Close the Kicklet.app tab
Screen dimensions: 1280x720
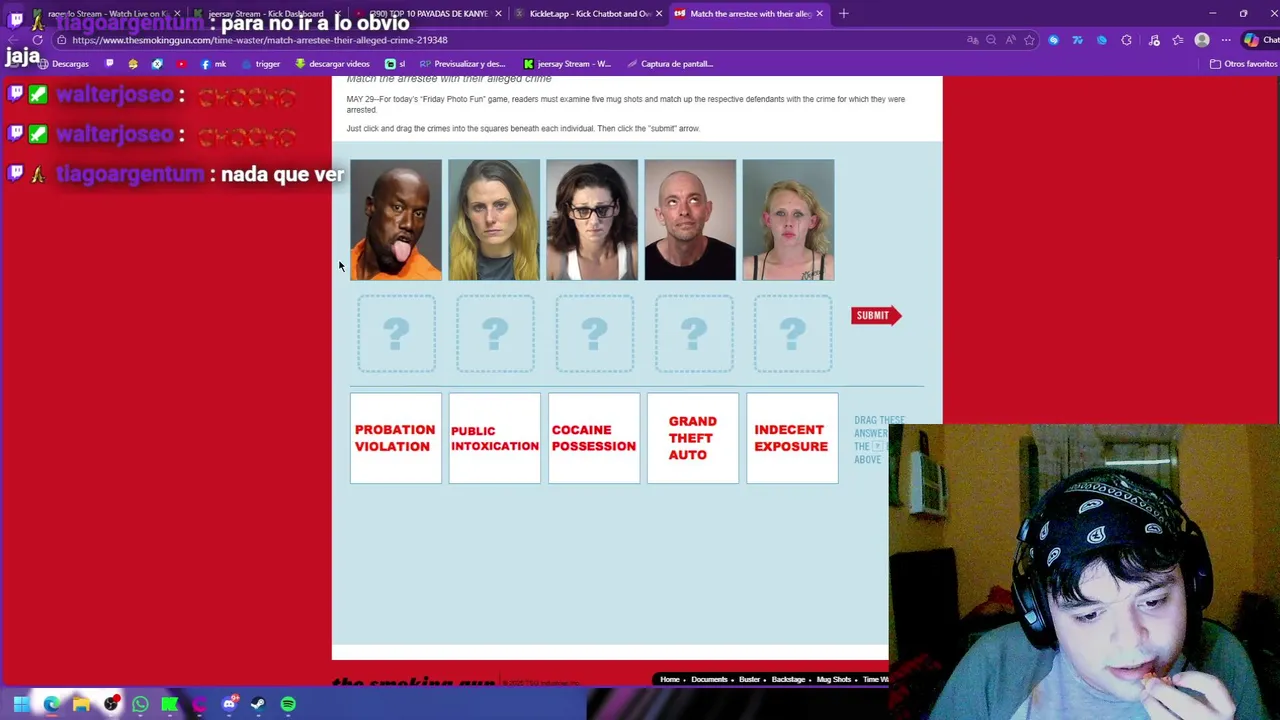(x=659, y=14)
